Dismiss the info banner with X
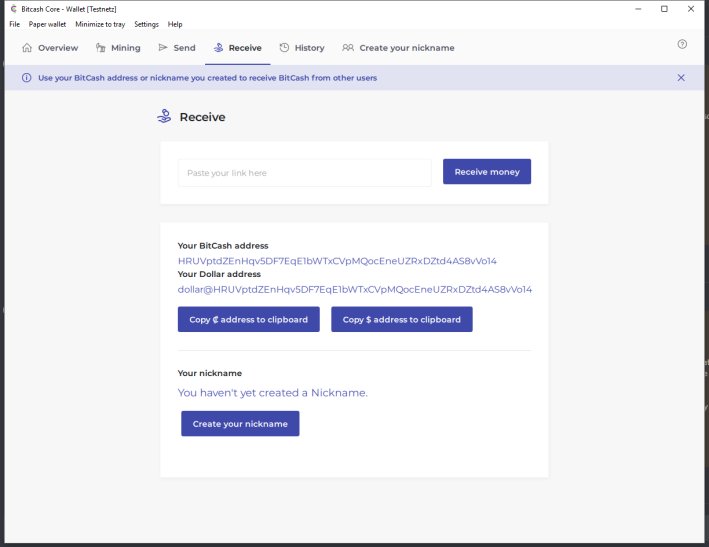709x547 pixels. pos(681,78)
